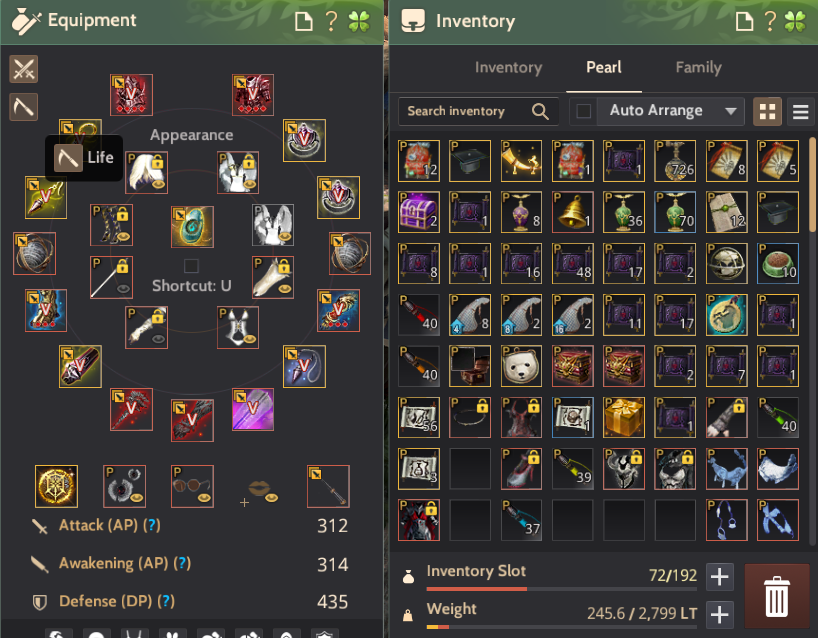Image resolution: width=818 pixels, height=638 pixels.
Task: Click the Inventory panel clover icon
Action: [x=796, y=21]
